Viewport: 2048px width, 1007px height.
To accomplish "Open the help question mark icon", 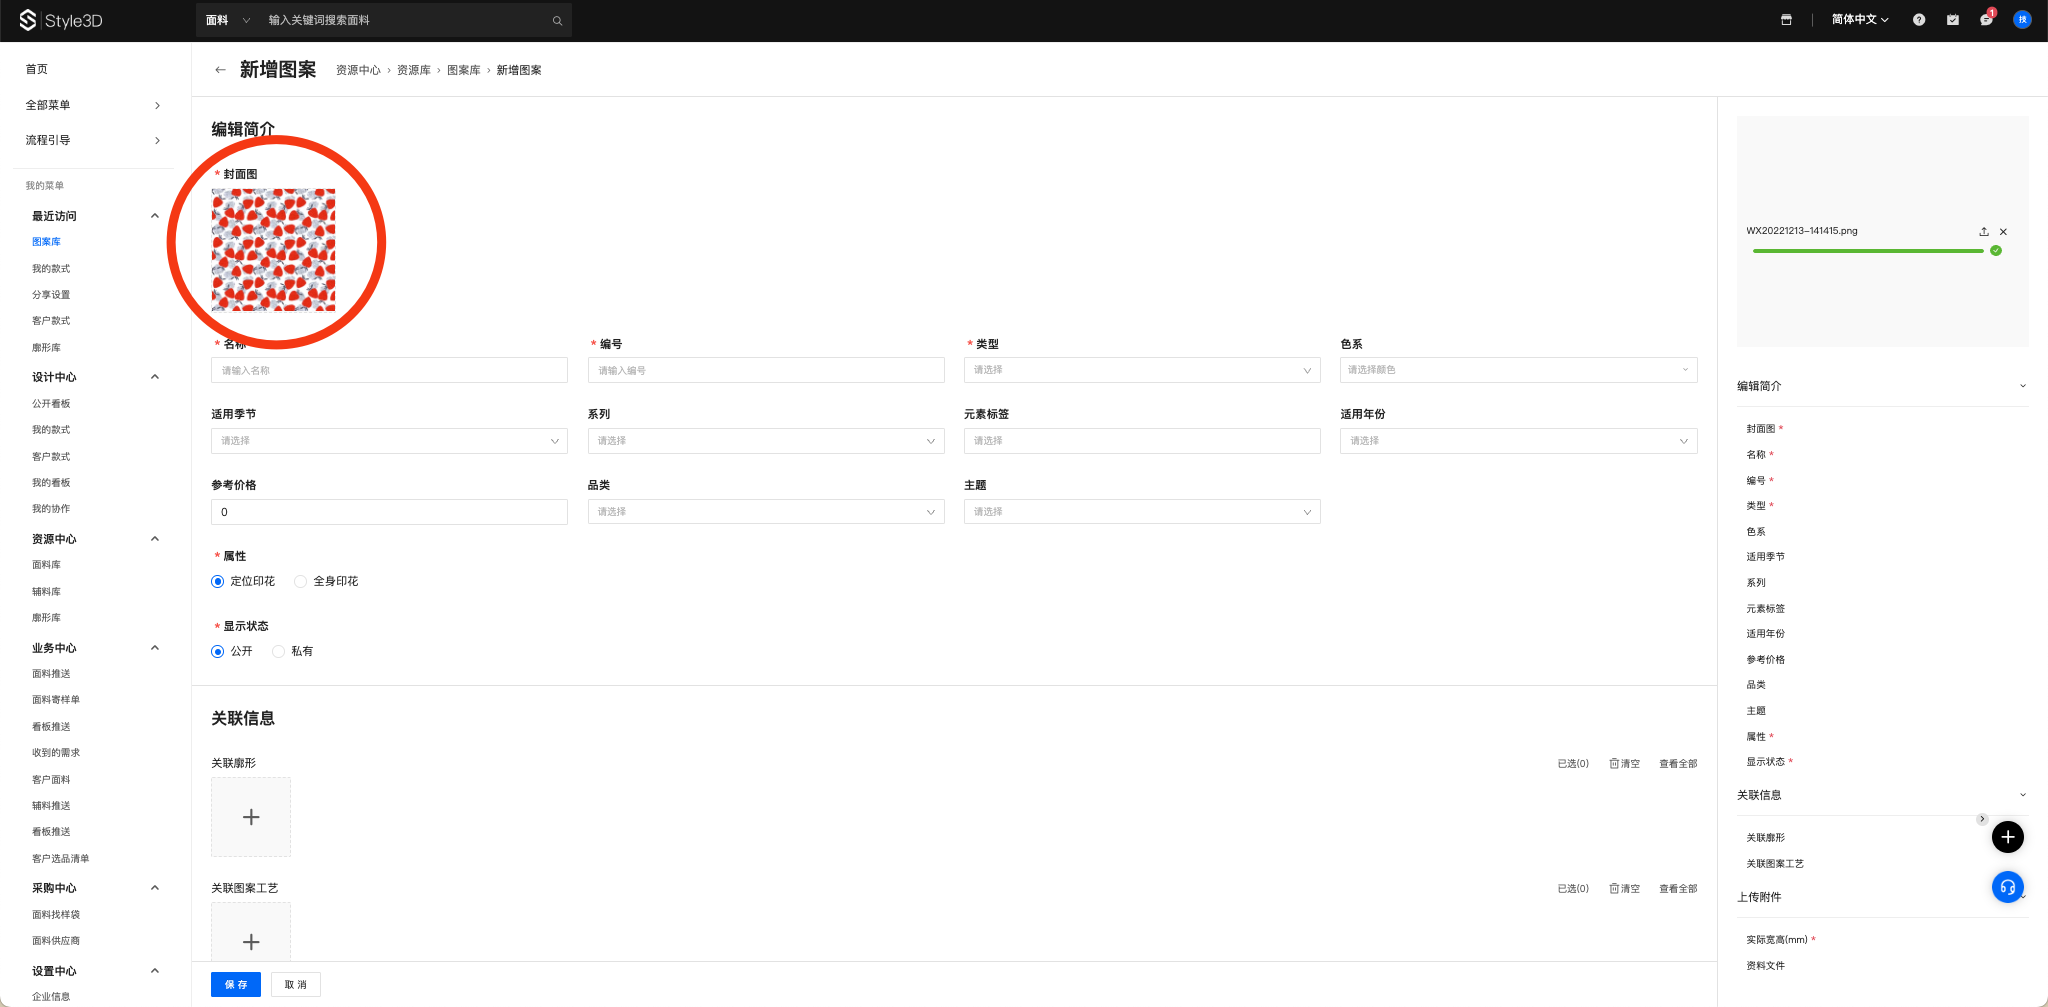I will [x=1918, y=20].
